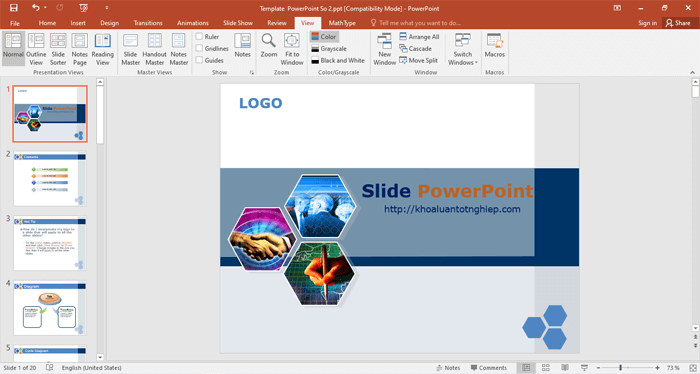This screenshot has height=374, width=700.
Task: Click the slide area scroll-up arrow
Action: tap(695, 82)
